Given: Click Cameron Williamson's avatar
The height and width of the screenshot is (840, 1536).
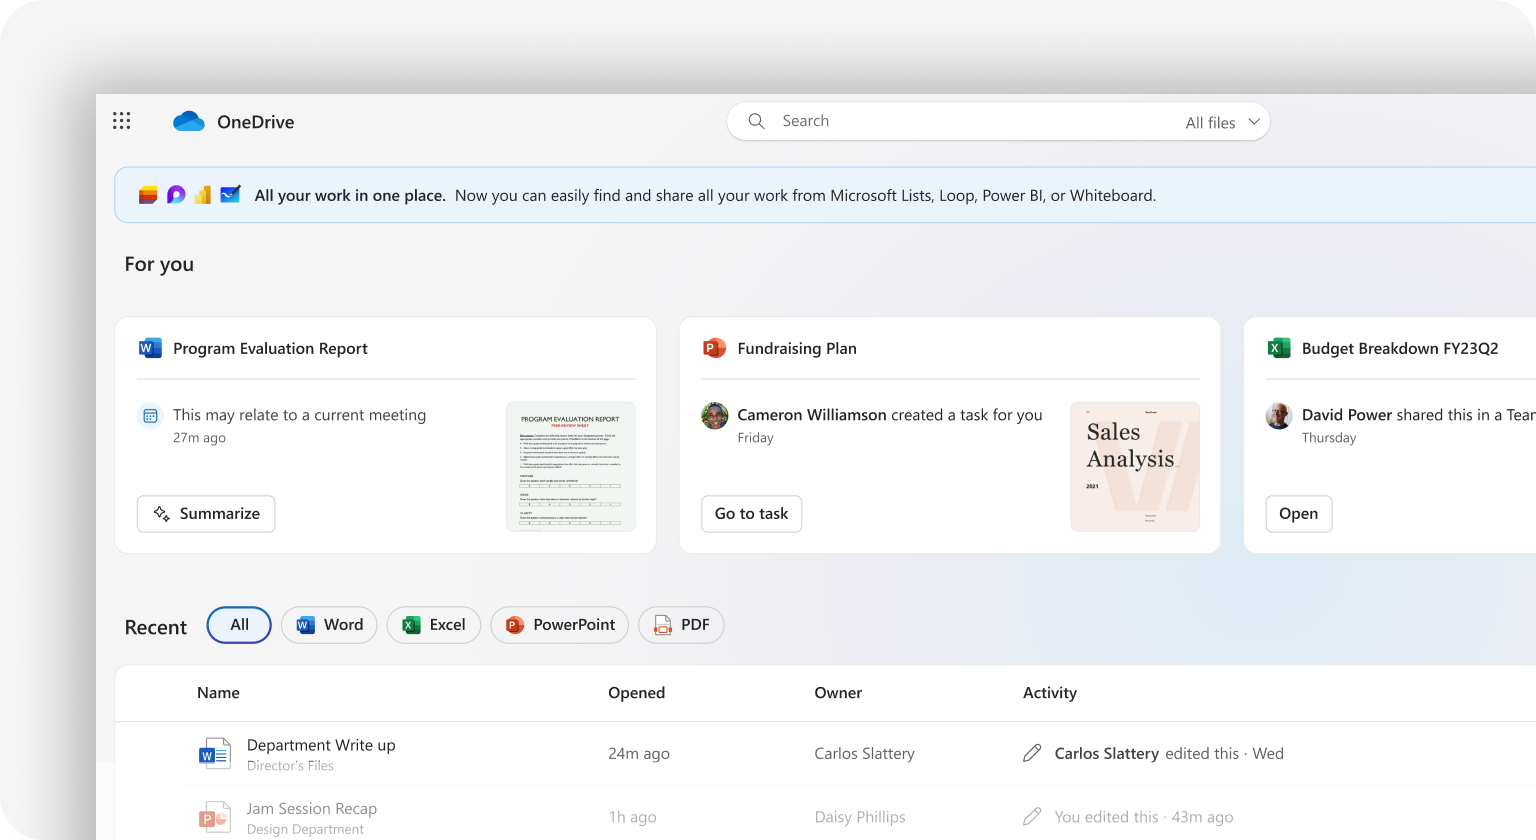Looking at the screenshot, I should point(715,415).
